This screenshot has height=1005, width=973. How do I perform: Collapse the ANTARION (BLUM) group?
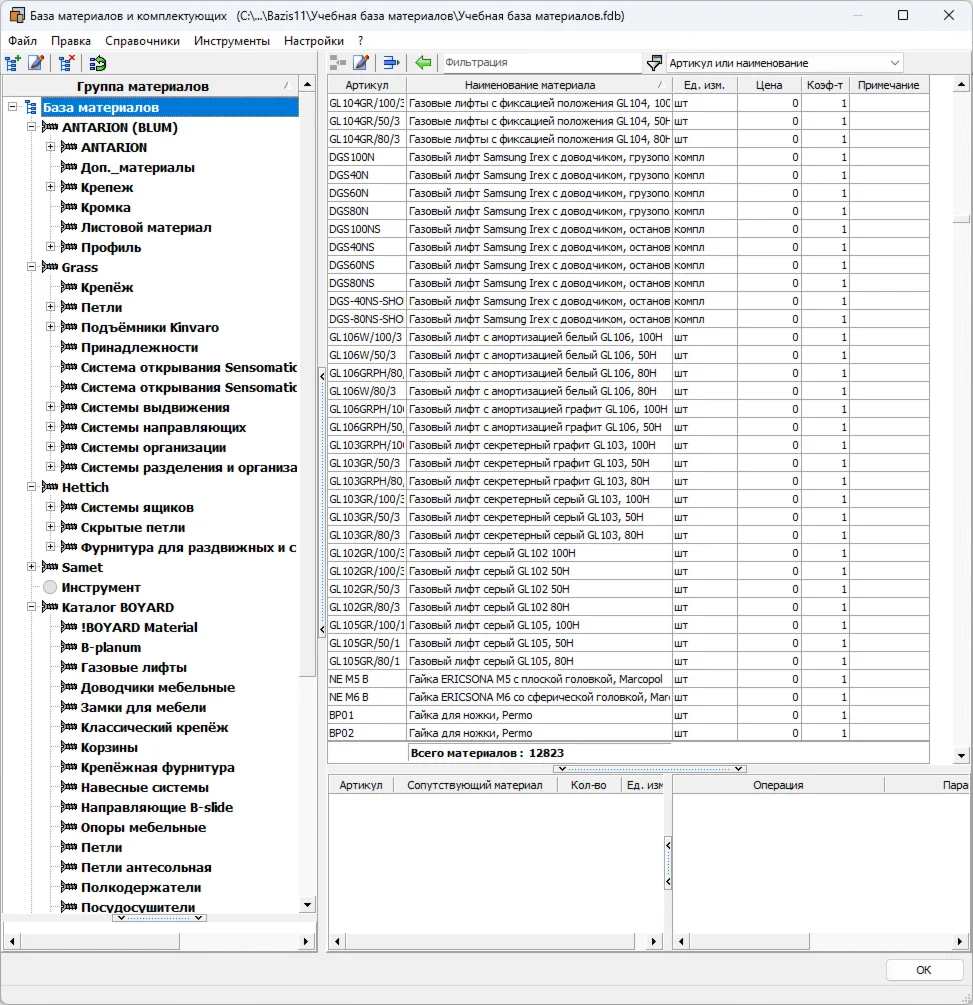coord(32,127)
